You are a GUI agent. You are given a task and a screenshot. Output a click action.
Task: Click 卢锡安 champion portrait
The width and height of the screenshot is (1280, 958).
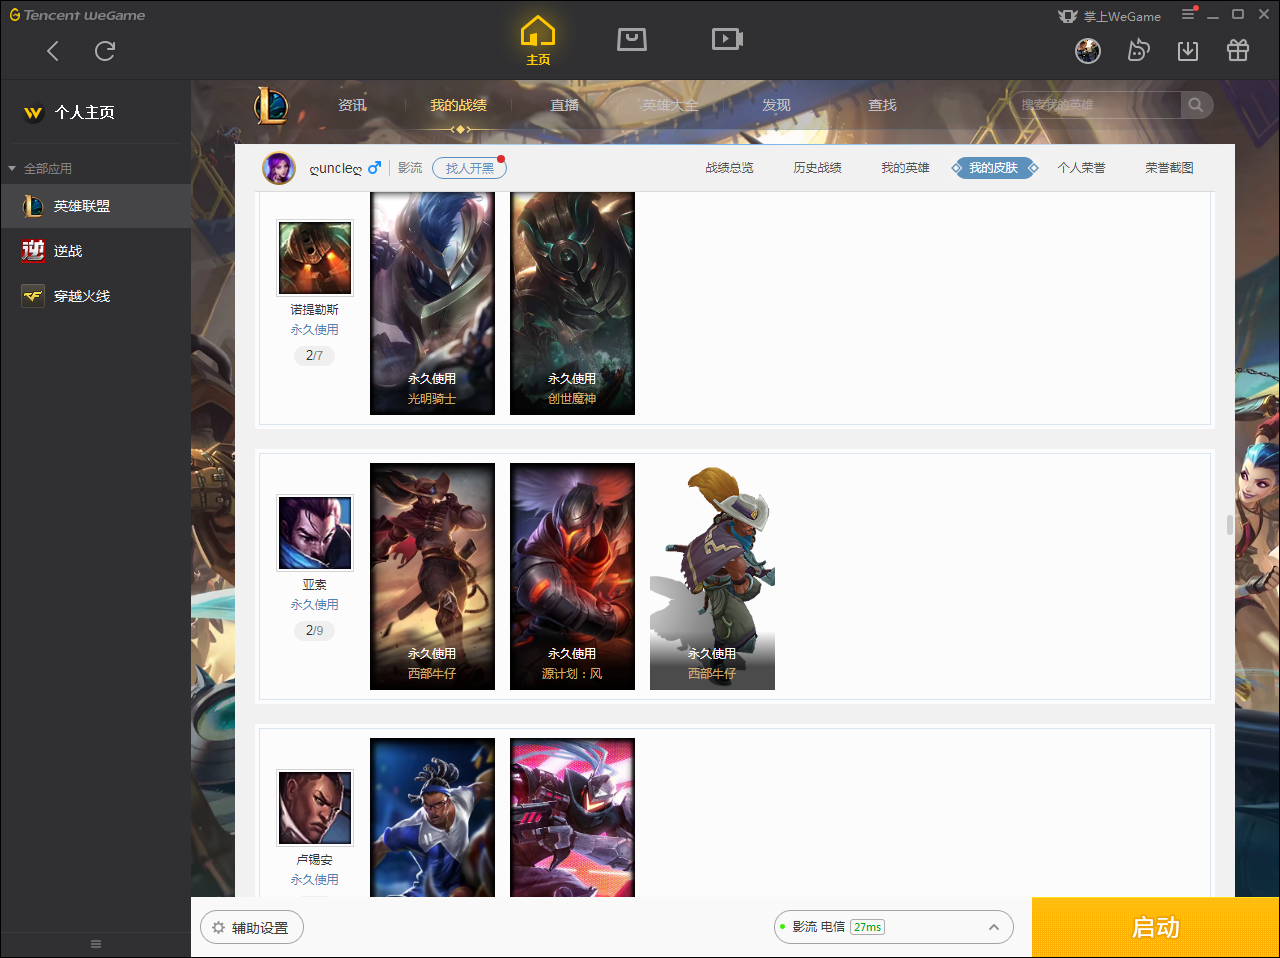[x=315, y=808]
